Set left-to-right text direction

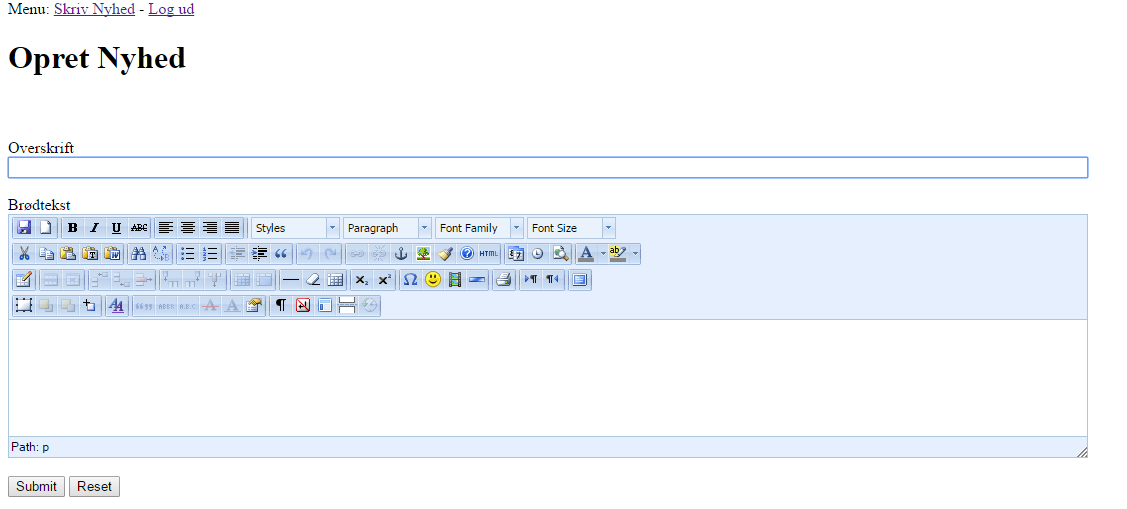point(530,280)
